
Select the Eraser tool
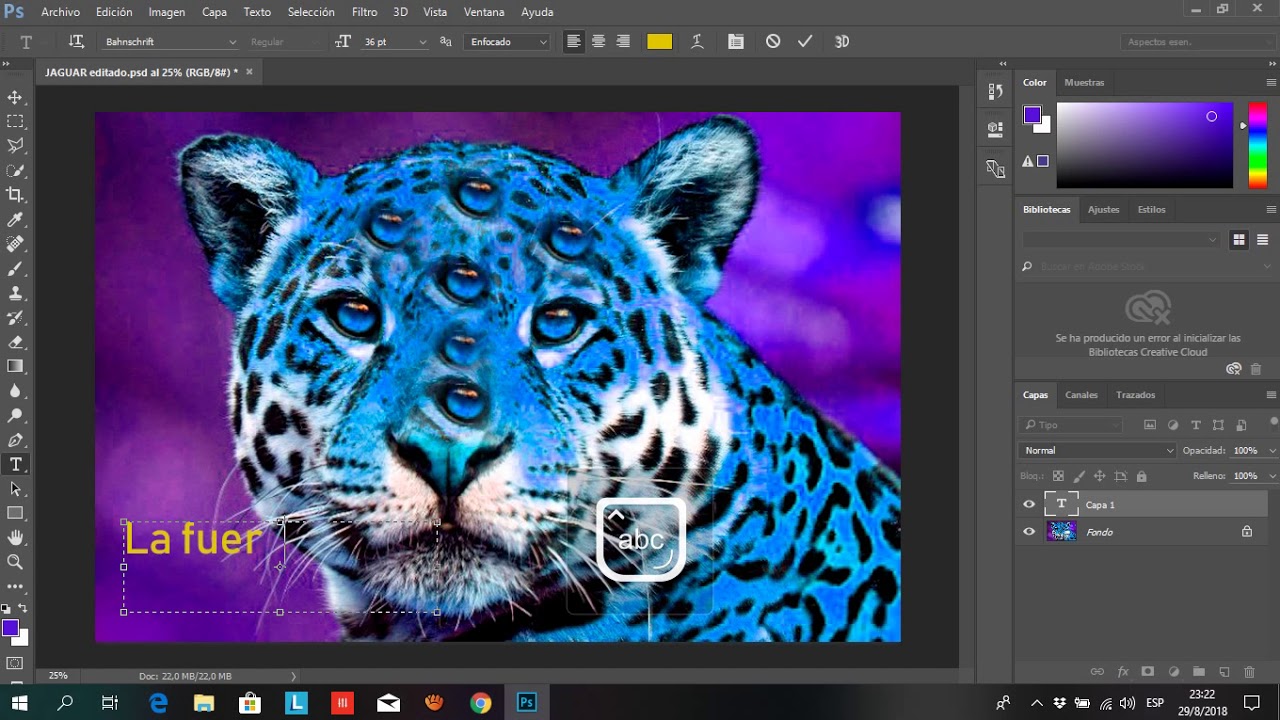pyautogui.click(x=15, y=342)
